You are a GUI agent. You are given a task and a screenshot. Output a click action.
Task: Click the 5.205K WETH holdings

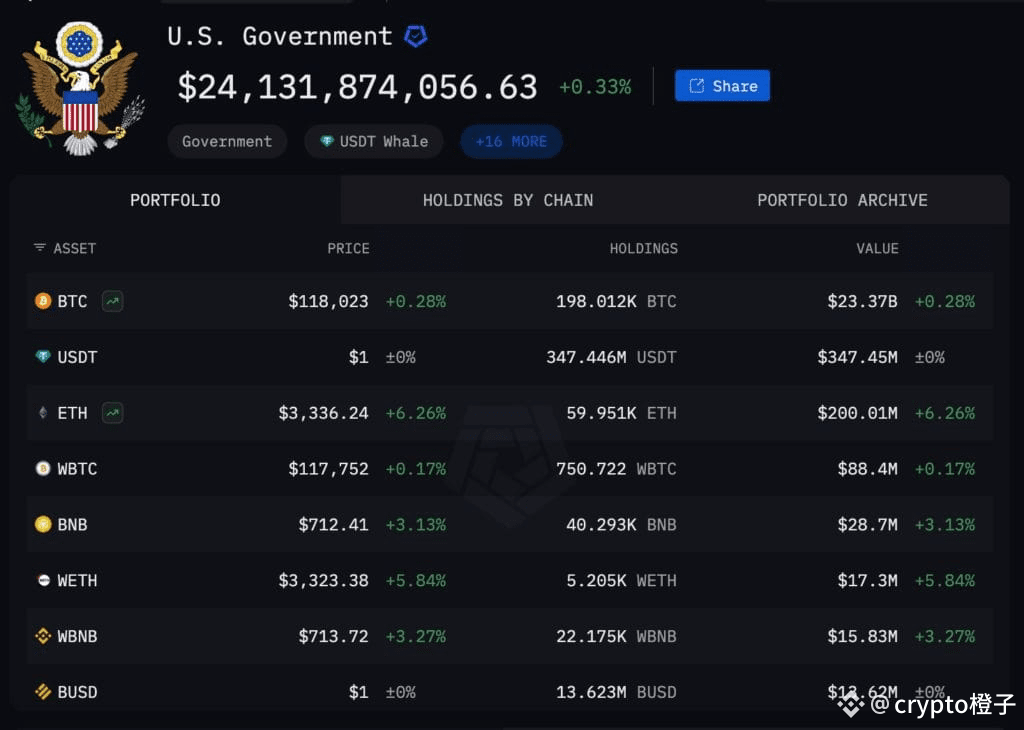click(x=621, y=580)
